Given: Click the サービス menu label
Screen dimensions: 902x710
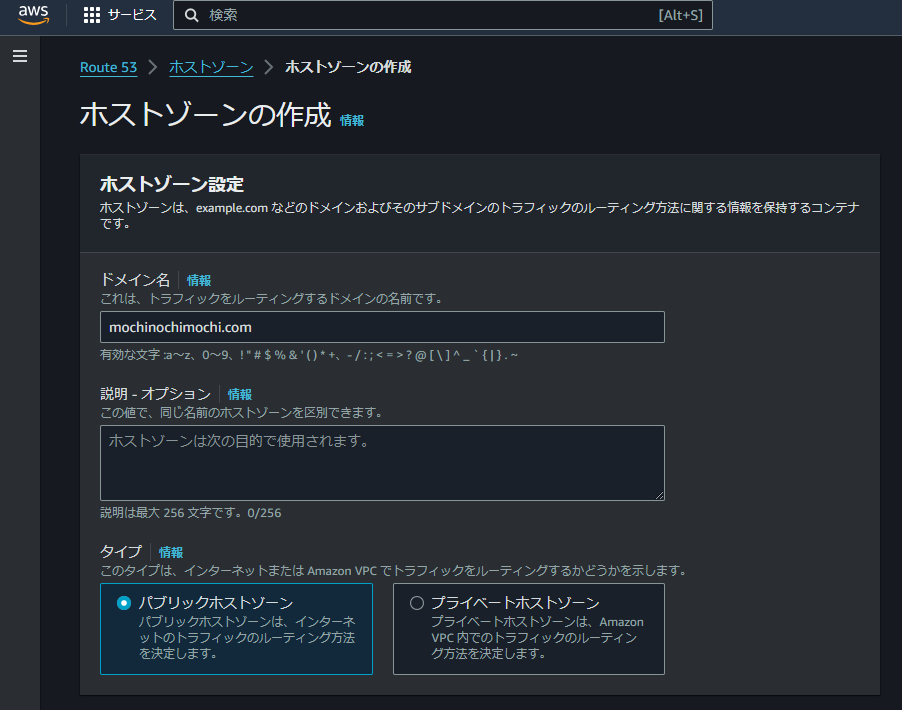Looking at the screenshot, I should pyautogui.click(x=132, y=15).
